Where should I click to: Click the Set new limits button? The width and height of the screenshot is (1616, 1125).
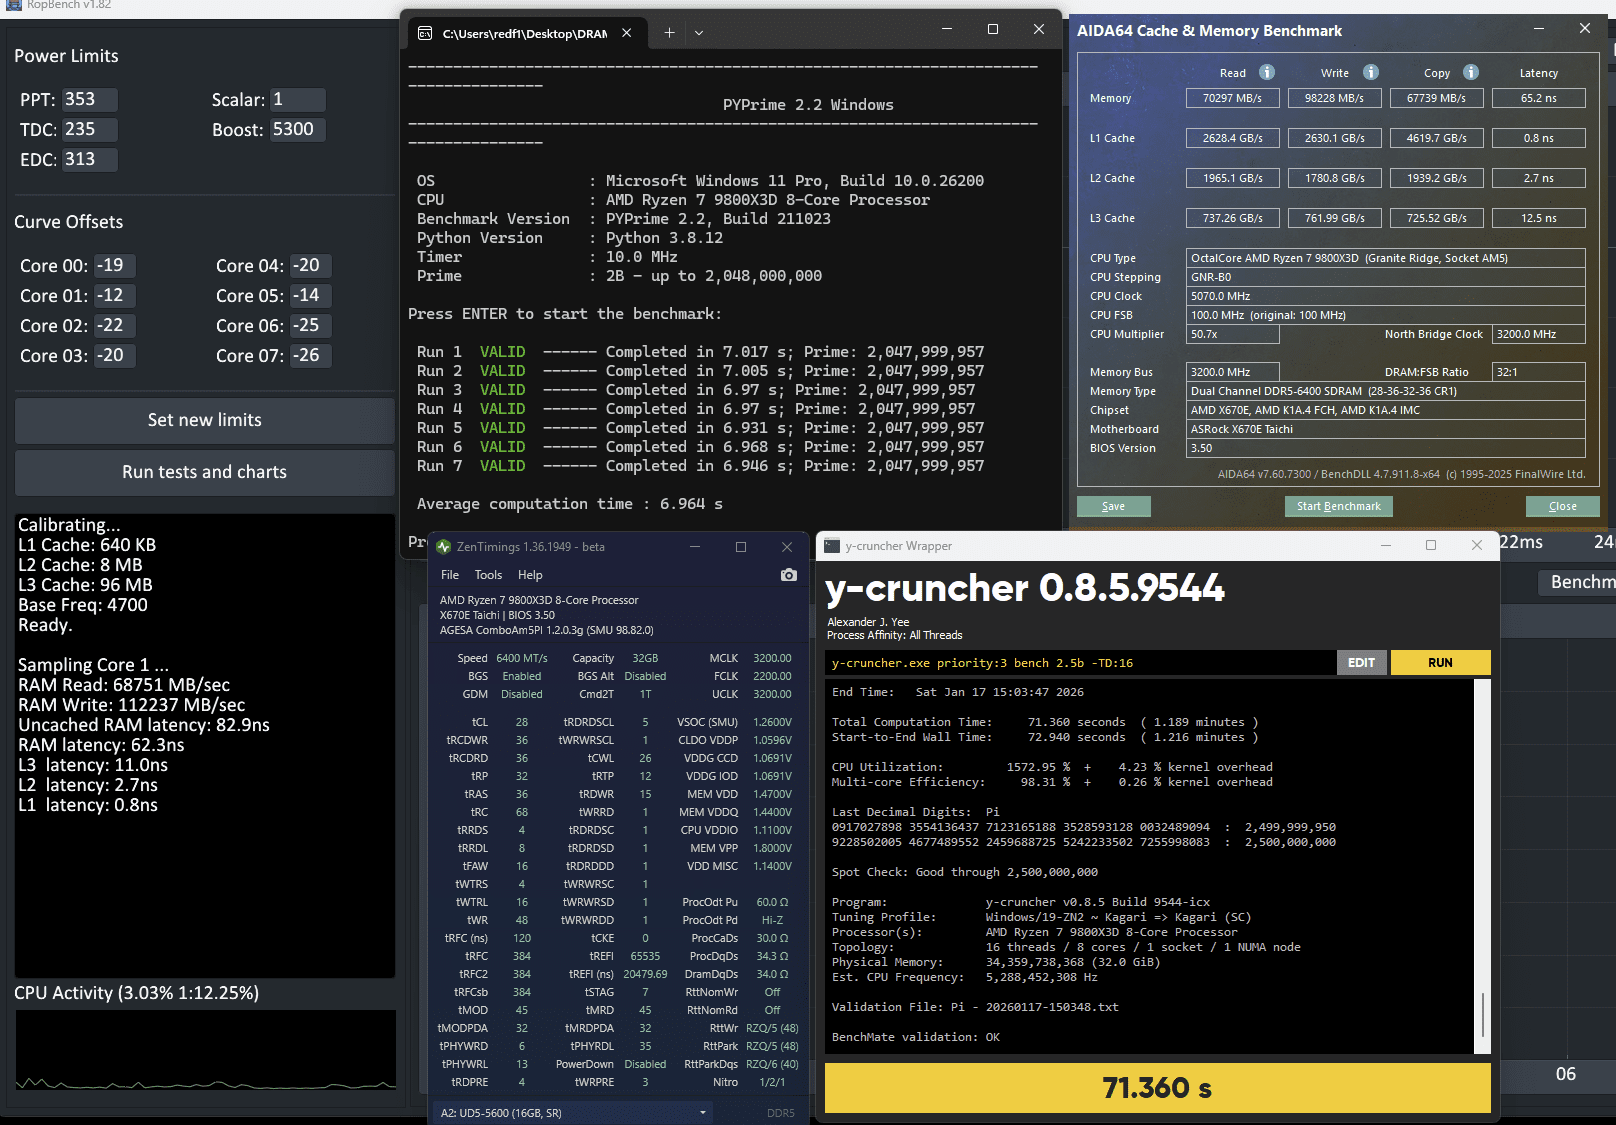[x=205, y=421]
